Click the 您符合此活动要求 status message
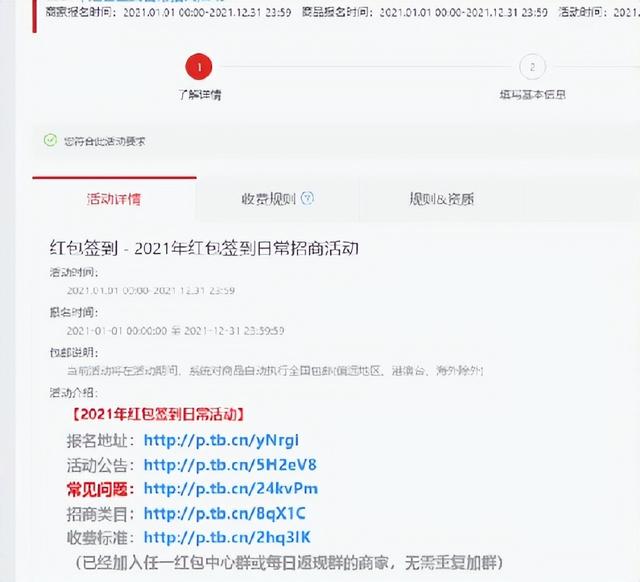 click(104, 141)
